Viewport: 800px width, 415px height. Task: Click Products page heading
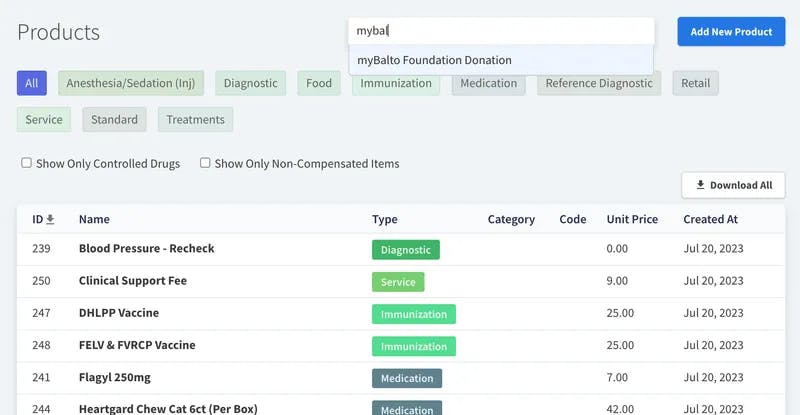[x=59, y=32]
